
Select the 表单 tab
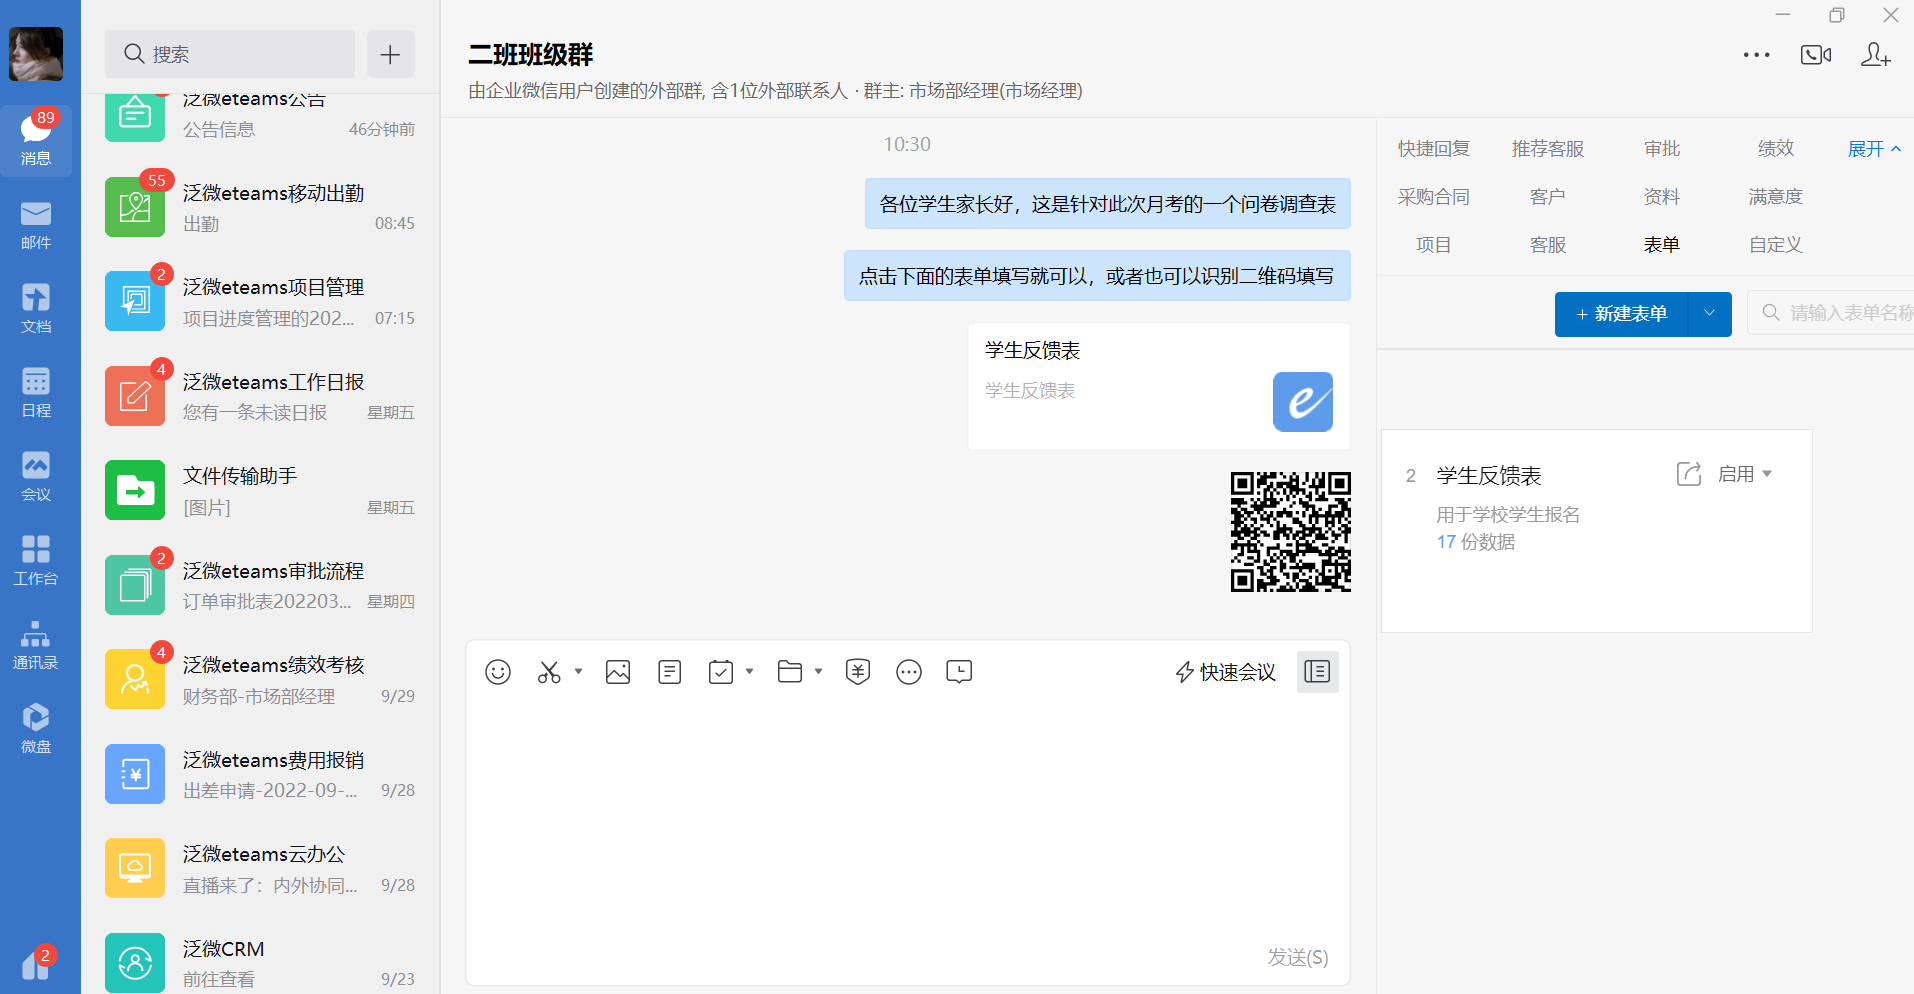click(1662, 245)
